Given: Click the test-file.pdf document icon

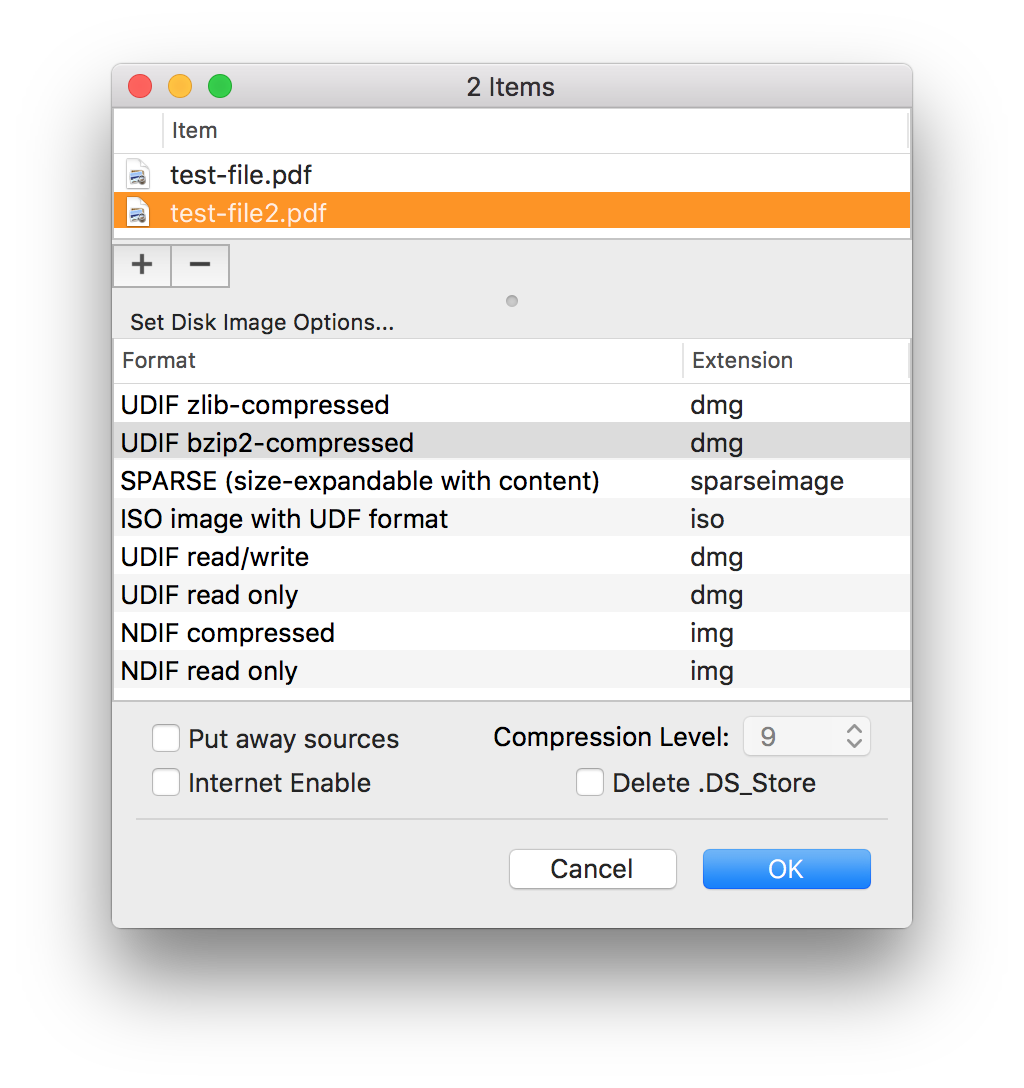Looking at the screenshot, I should pyautogui.click(x=137, y=175).
